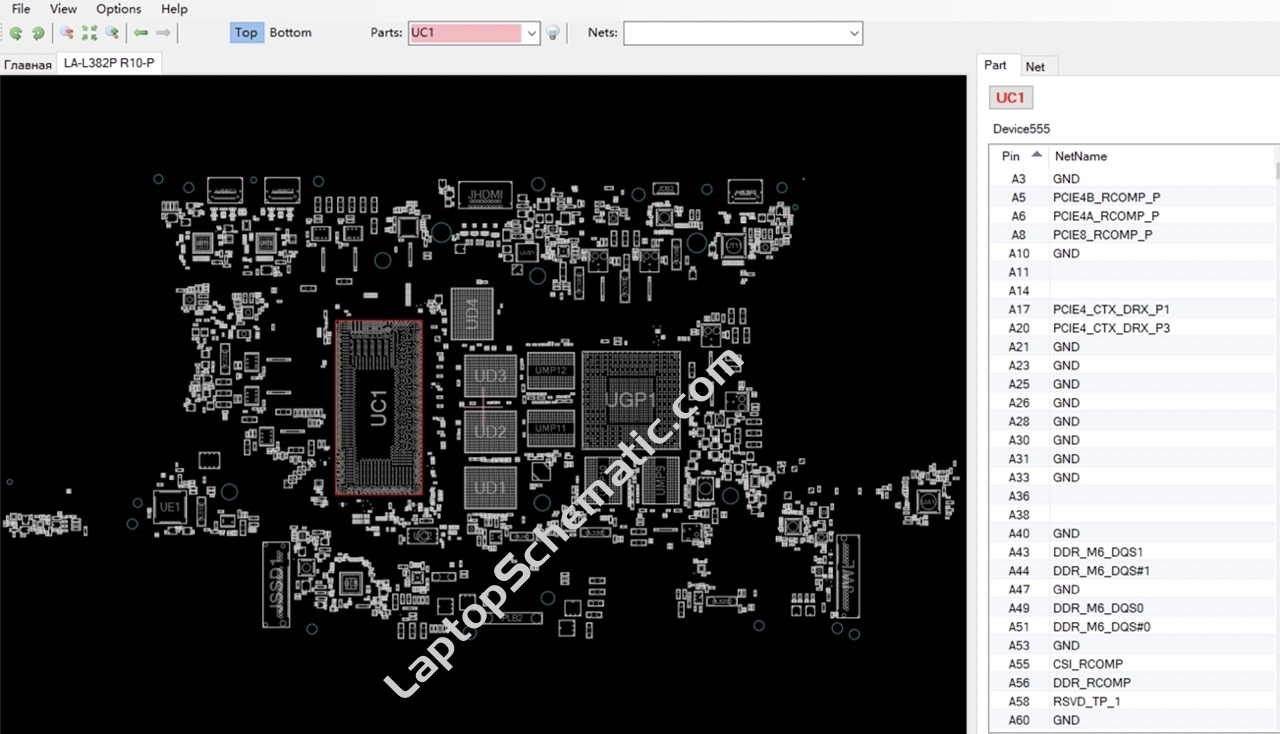The height and width of the screenshot is (734, 1280).
Task: Select pin A58 RSVD_TP_1 row
Action: 1132,701
